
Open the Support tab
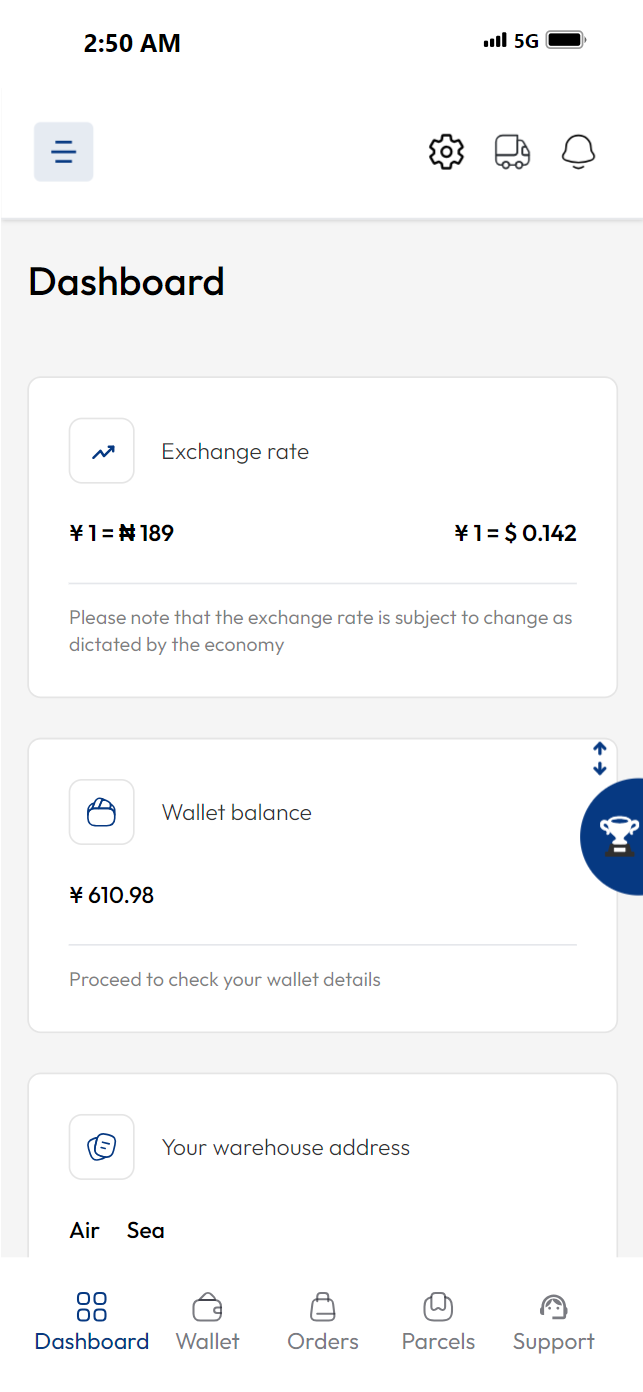(x=553, y=1322)
